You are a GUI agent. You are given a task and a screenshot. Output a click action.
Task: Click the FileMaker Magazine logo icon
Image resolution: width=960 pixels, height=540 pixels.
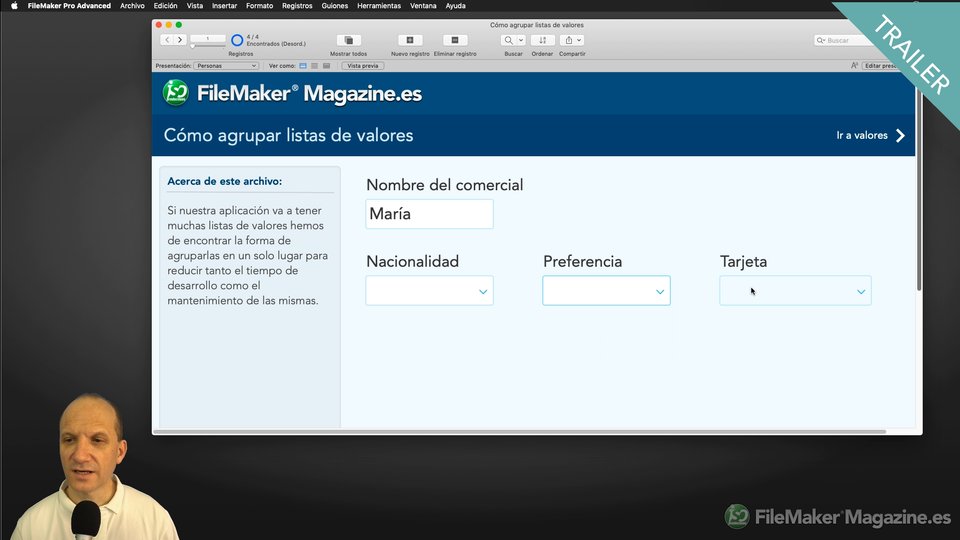(176, 93)
